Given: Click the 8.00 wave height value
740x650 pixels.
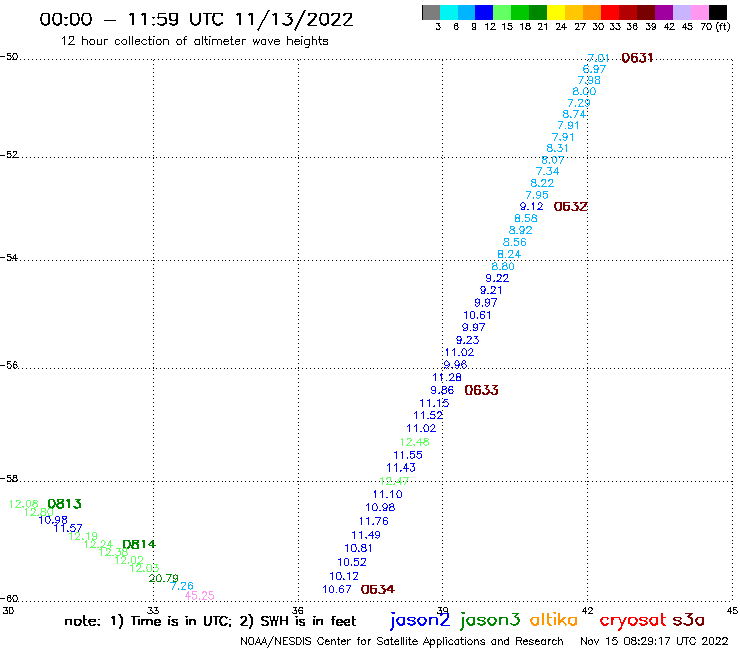Looking at the screenshot, I should point(584,92).
